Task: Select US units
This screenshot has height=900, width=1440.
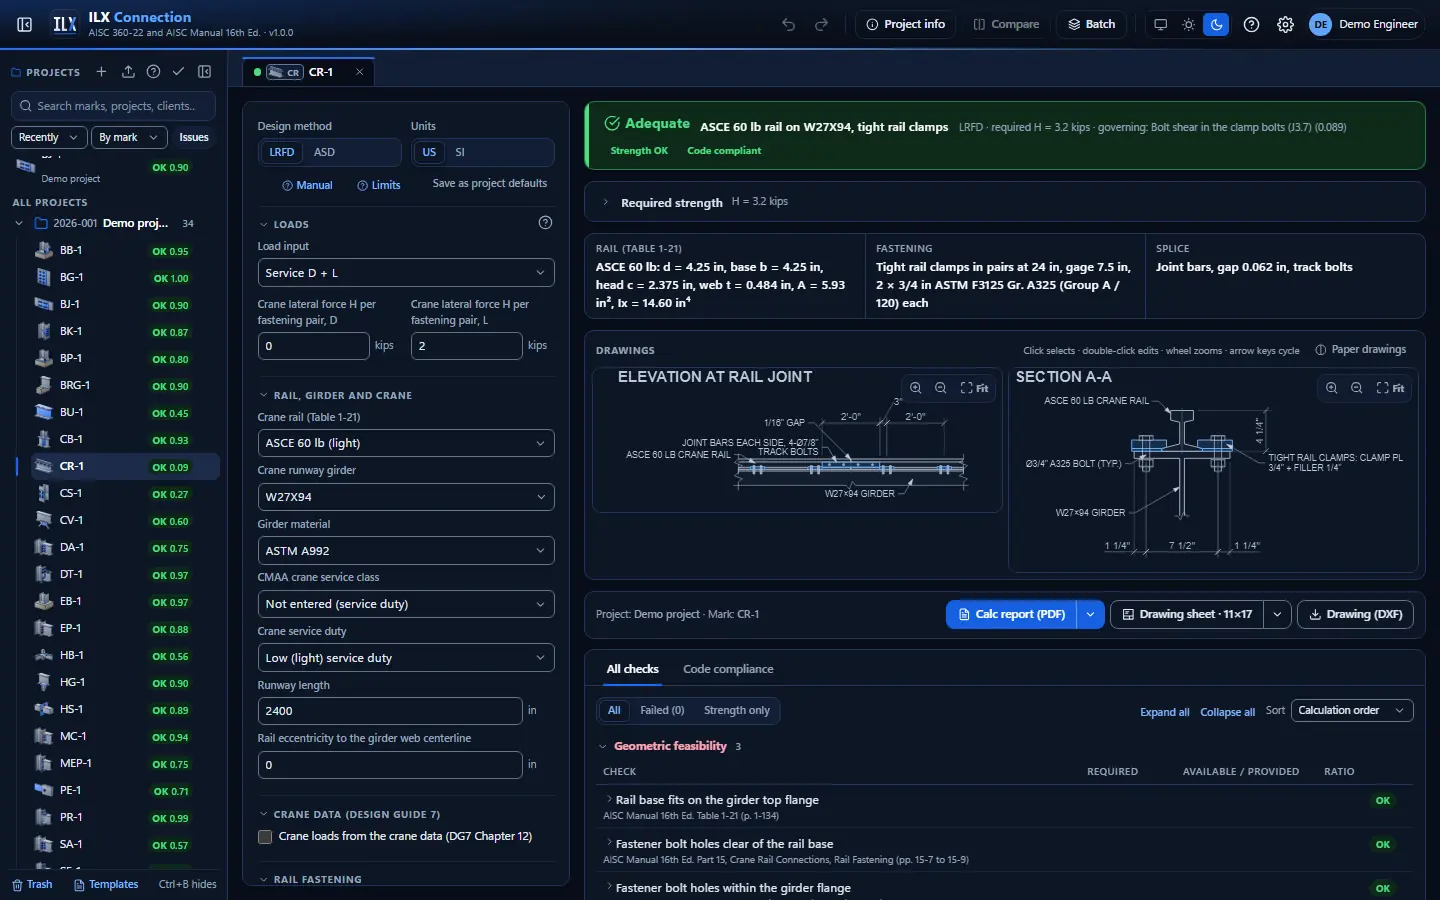Action: point(429,152)
